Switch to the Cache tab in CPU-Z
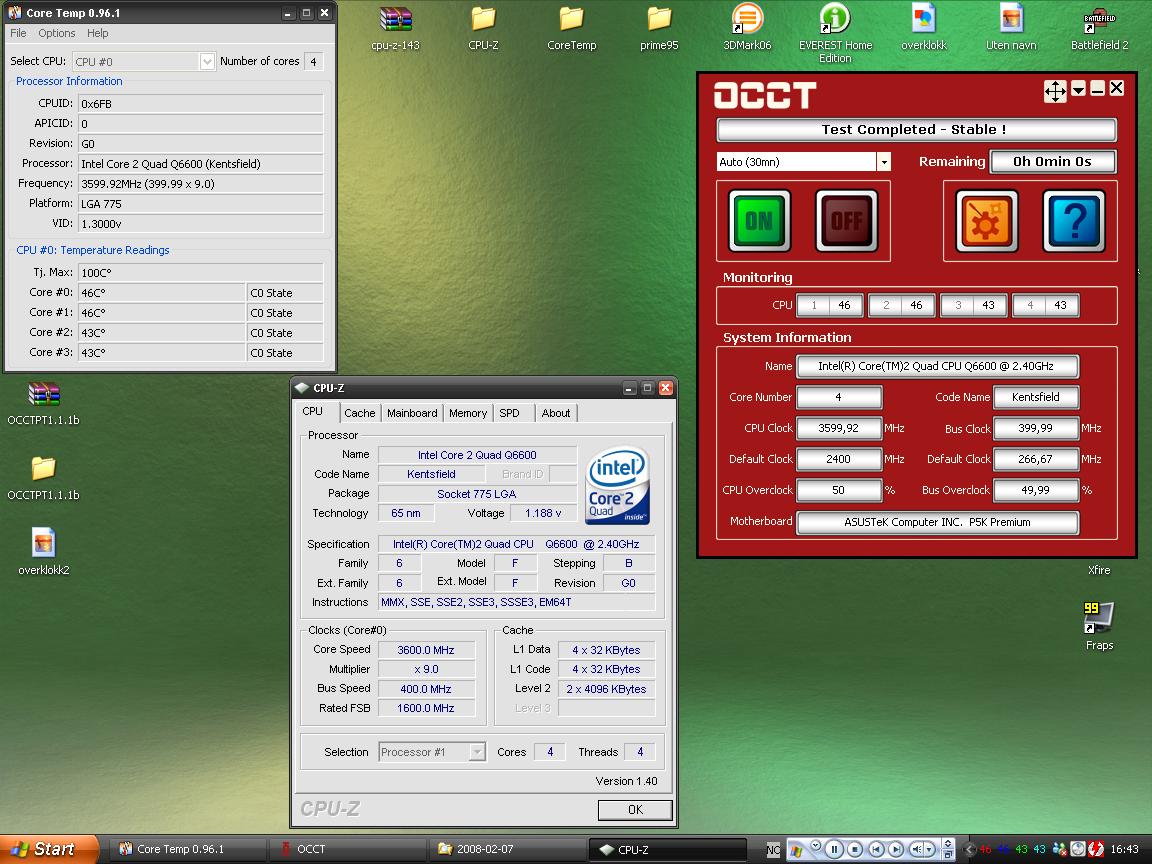1152x864 pixels. tap(360, 413)
